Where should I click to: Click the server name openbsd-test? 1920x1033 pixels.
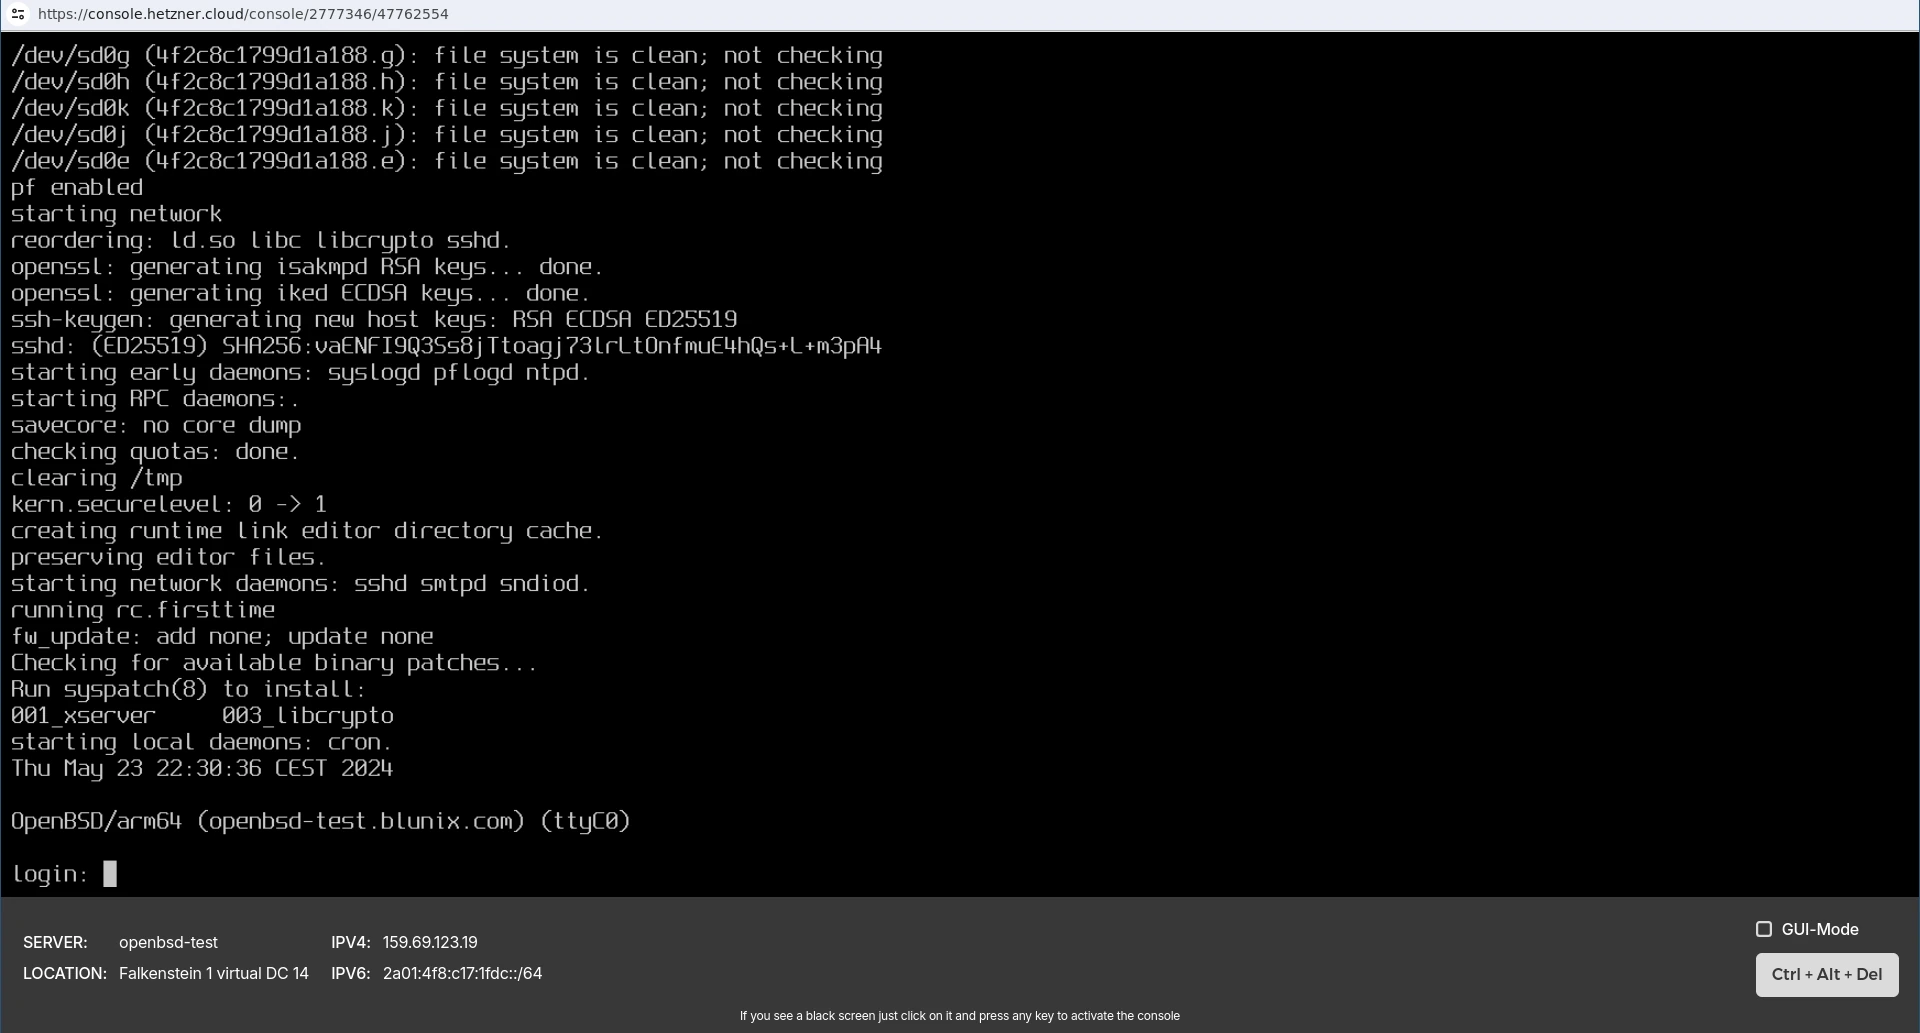click(167, 942)
